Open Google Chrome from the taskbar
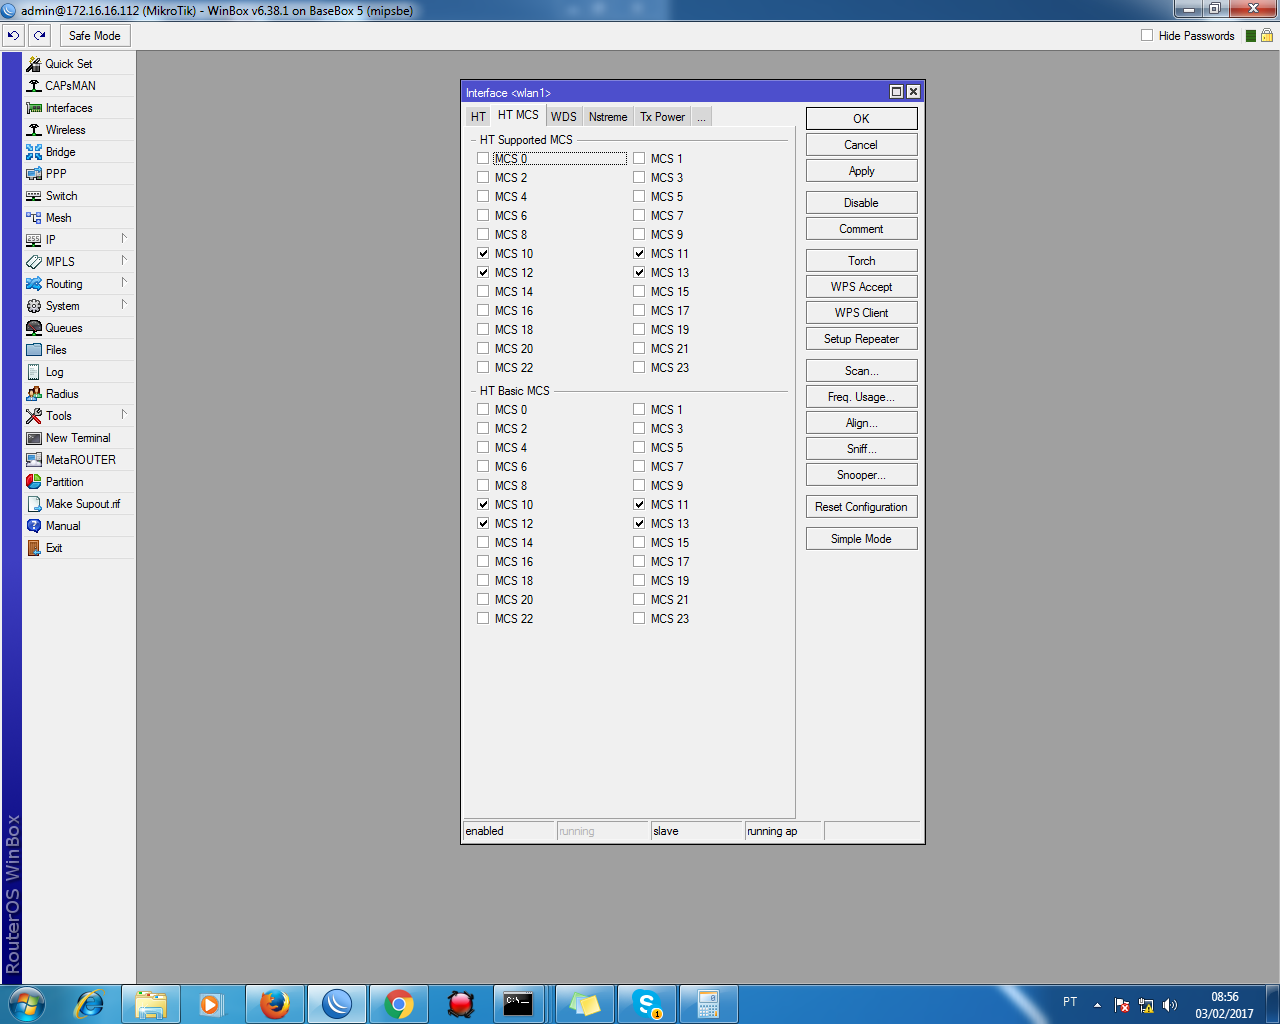The width and height of the screenshot is (1280, 1024). click(399, 1004)
